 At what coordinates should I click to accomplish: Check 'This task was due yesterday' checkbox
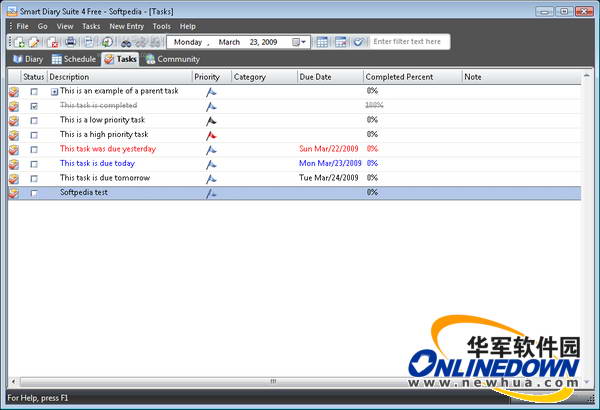tap(34, 149)
